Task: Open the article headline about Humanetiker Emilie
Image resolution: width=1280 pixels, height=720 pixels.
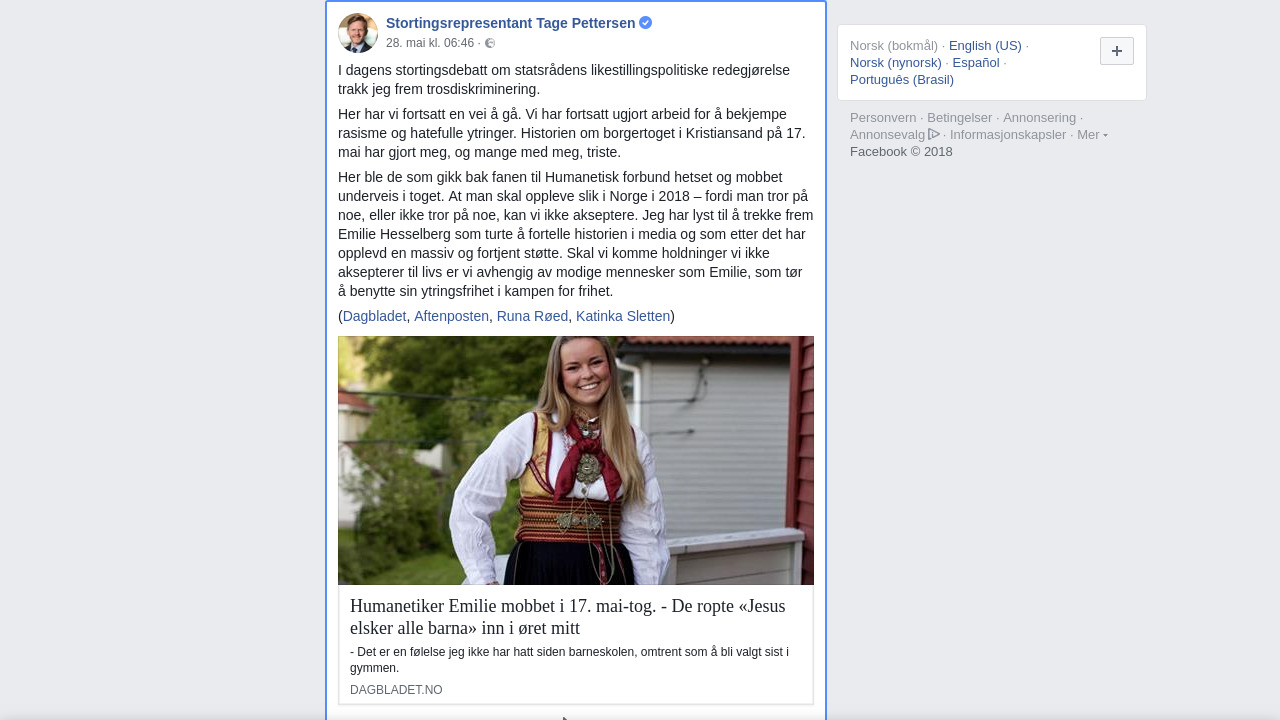Action: coord(568,617)
